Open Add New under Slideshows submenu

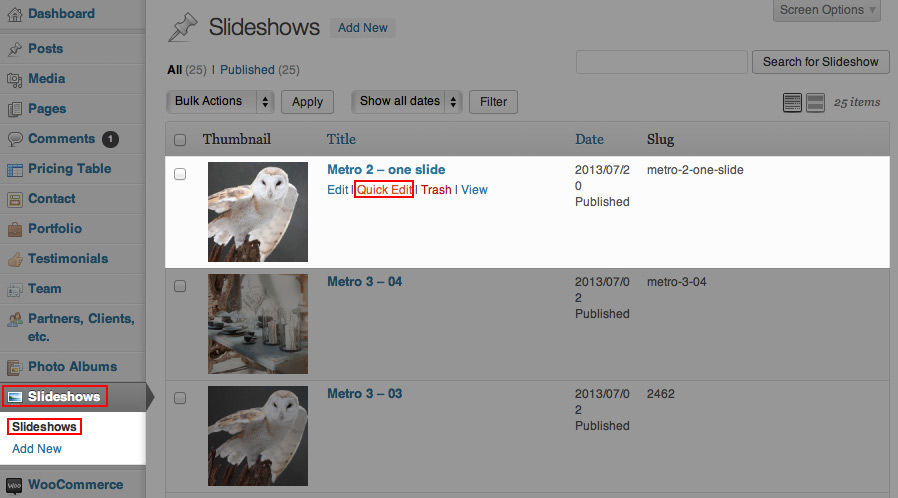pyautogui.click(x=37, y=449)
